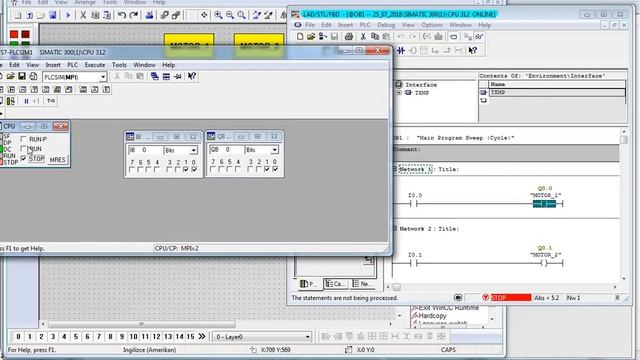Image resolution: width=640 pixels, height=360 pixels.
Task: Click the WinCC canvas horizontal scrollbar thumb
Action: coord(142,324)
